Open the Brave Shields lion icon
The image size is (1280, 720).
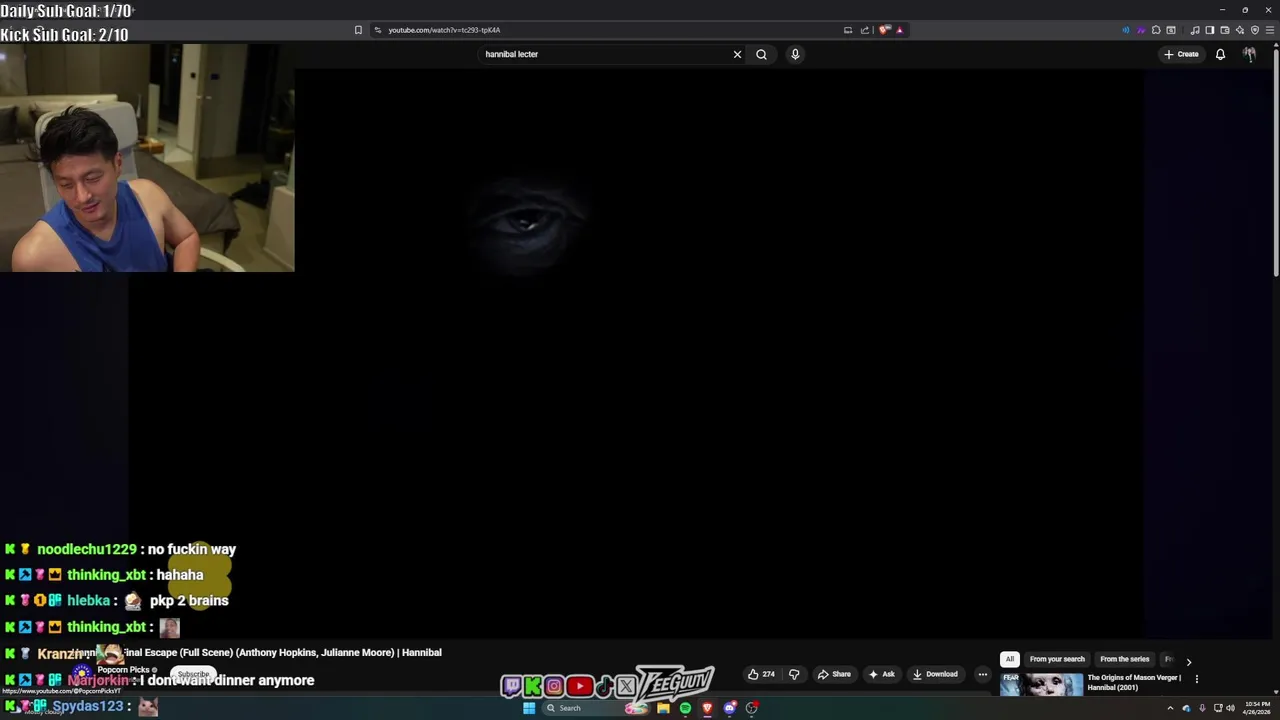[x=884, y=30]
